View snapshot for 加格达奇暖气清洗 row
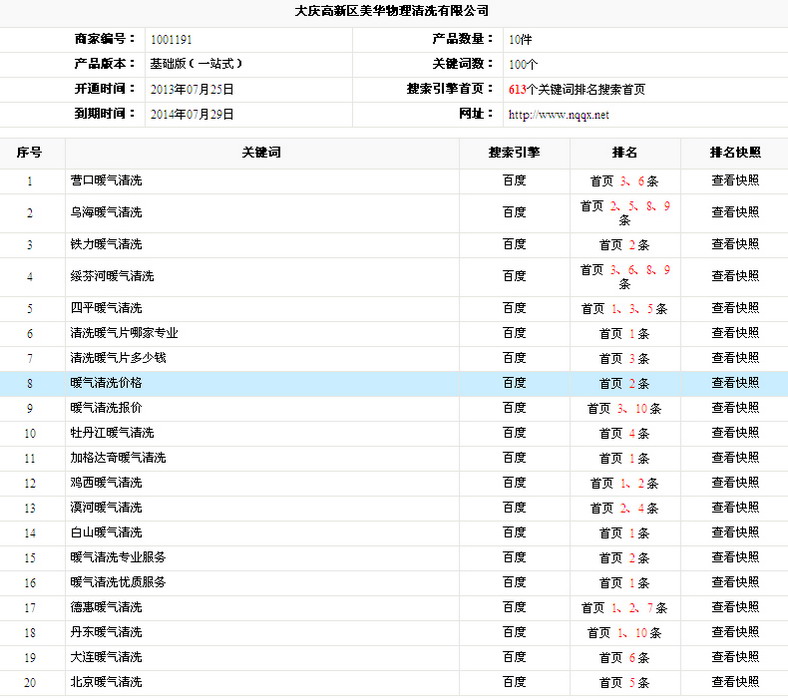The height and width of the screenshot is (700, 788). coord(735,458)
